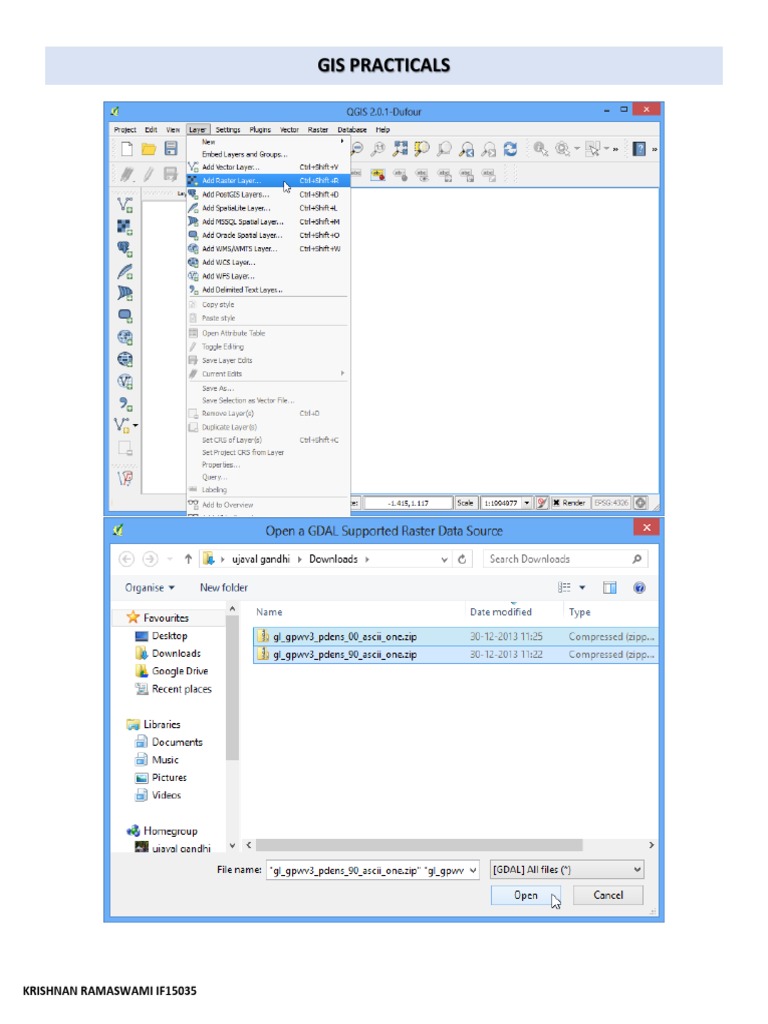Choose Add Vector Layer menu entry
The width and height of the screenshot is (768, 1024).
(268, 167)
